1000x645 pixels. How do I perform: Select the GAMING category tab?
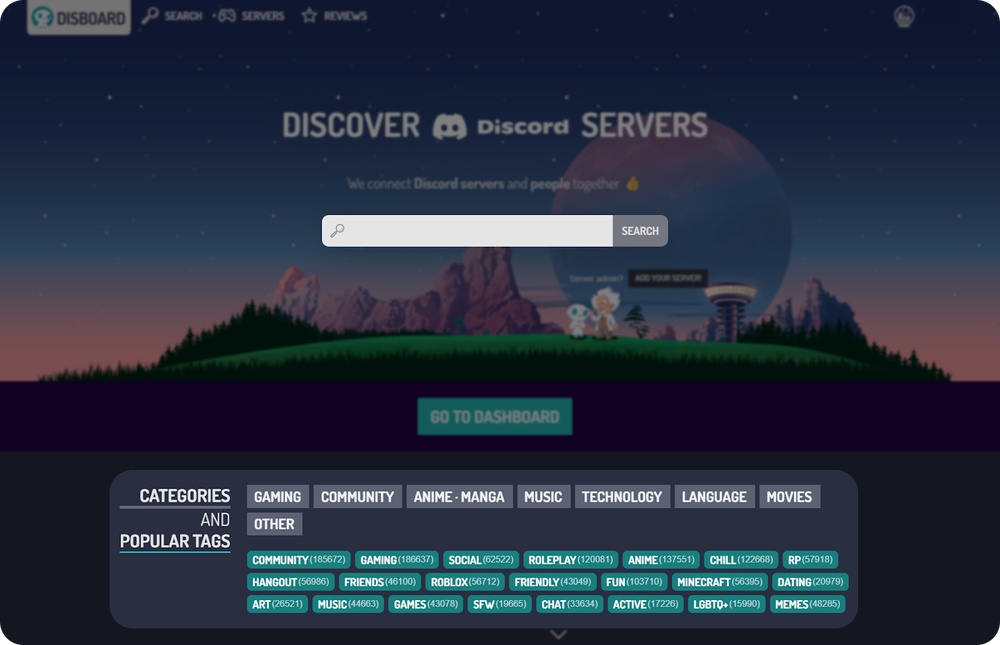point(277,496)
